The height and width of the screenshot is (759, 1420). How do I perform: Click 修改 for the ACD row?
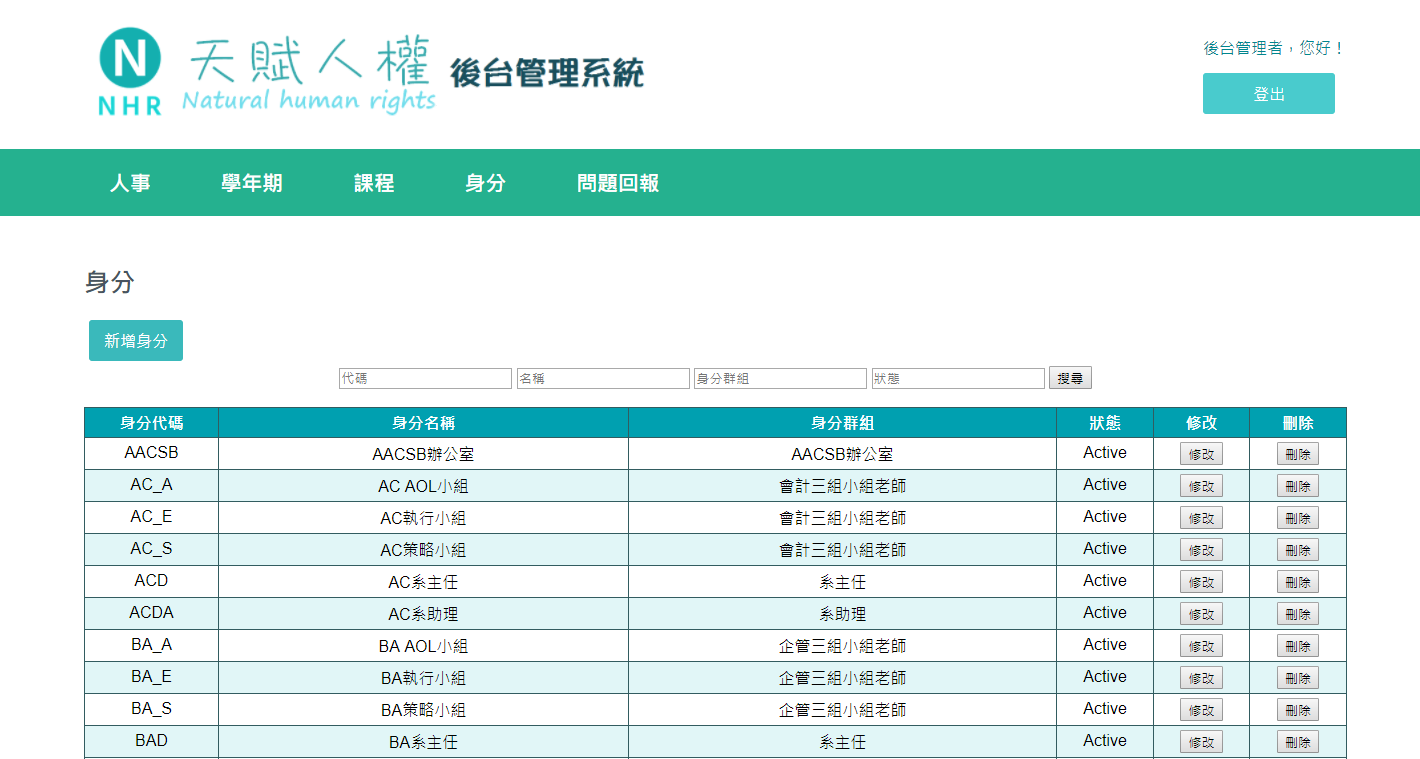pos(1201,582)
